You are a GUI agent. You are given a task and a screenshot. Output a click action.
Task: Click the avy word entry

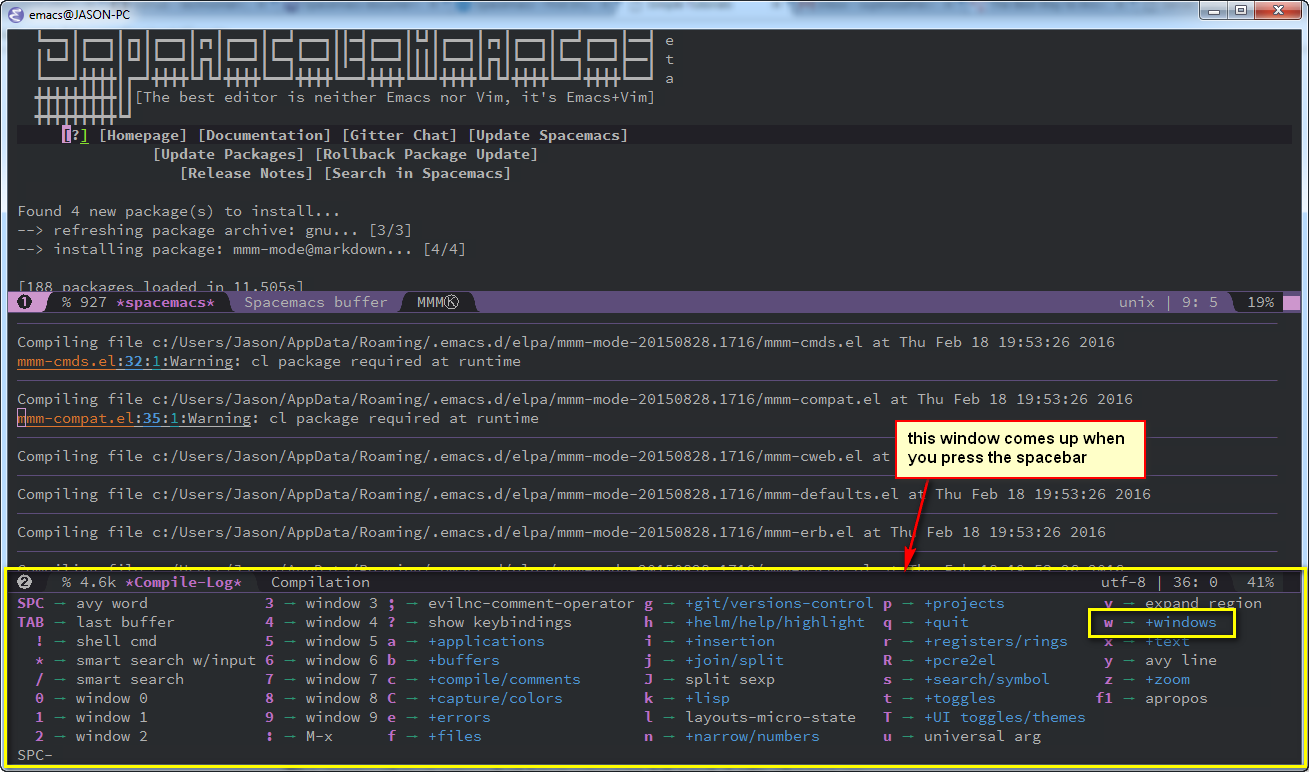[112, 603]
